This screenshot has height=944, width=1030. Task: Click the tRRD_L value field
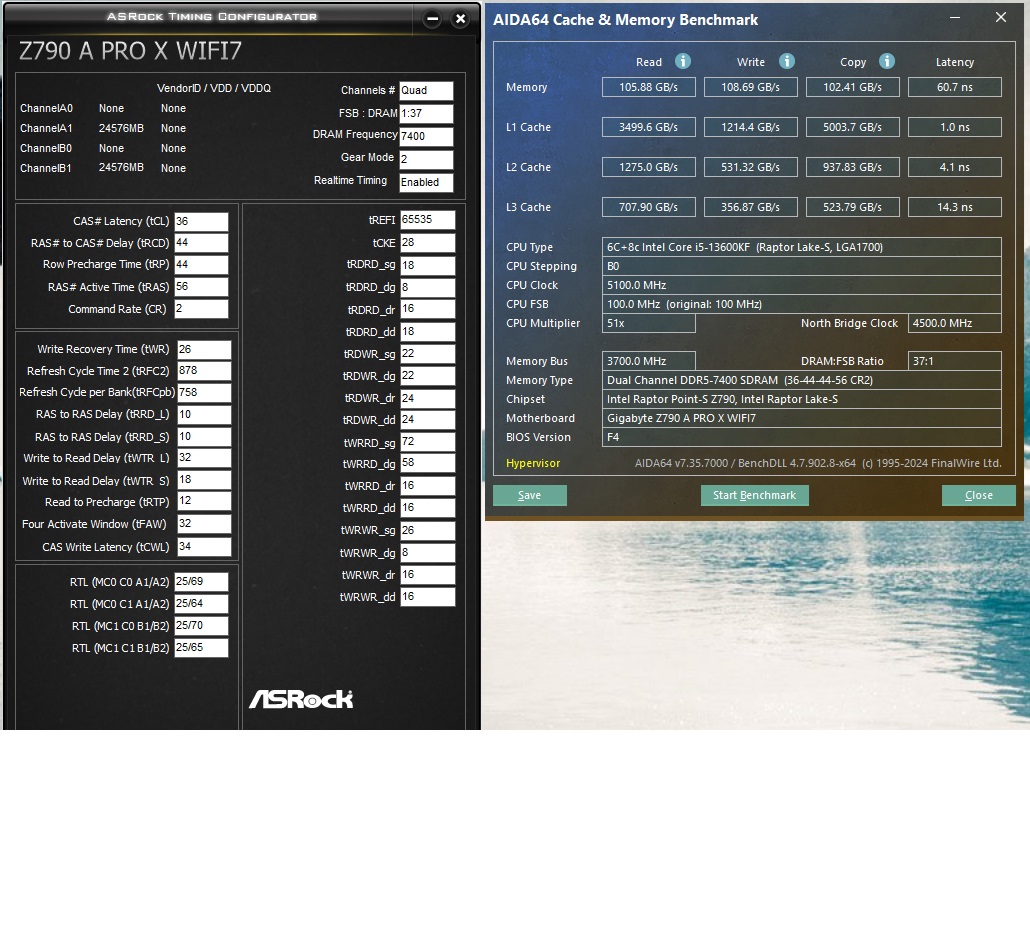tap(204, 415)
